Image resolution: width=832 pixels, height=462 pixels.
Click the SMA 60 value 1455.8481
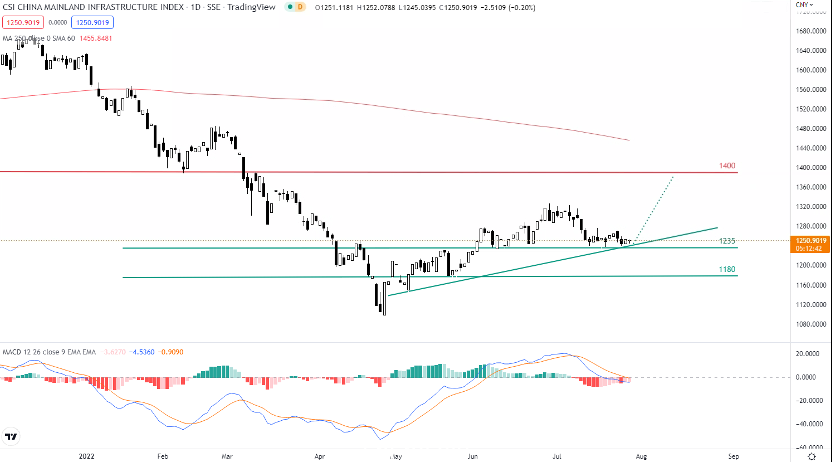pos(96,38)
